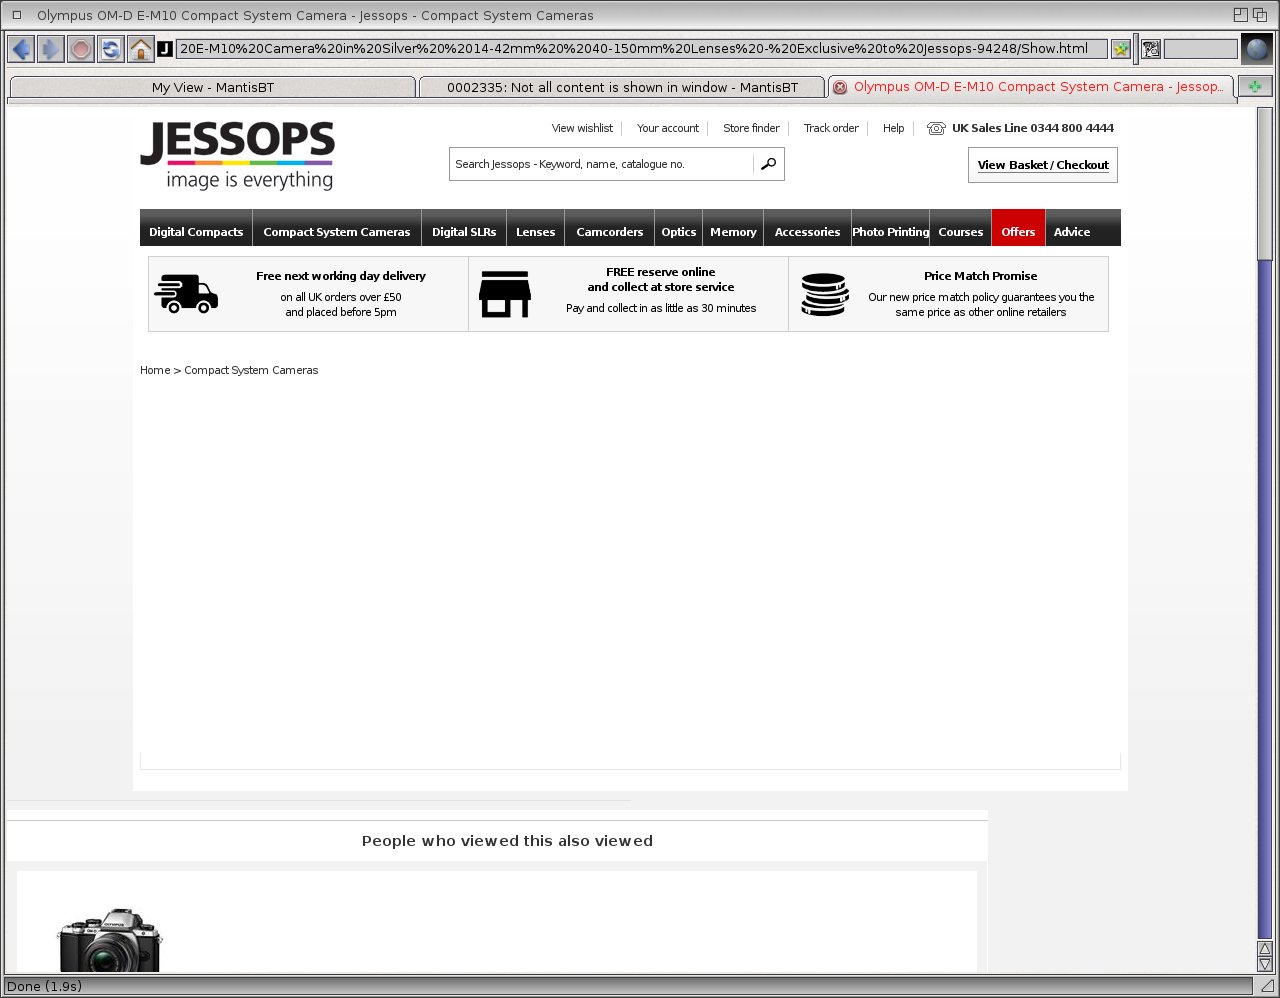
Task: Click View Basket / Checkout button
Action: point(1042,165)
